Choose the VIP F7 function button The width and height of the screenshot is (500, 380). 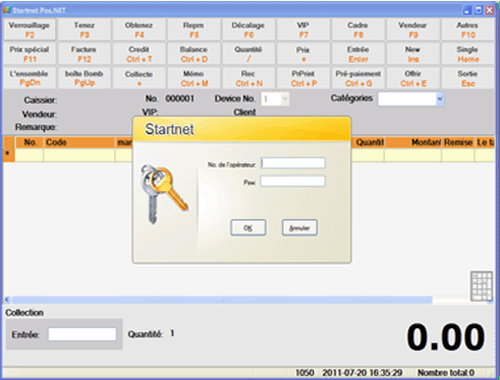pos(303,30)
